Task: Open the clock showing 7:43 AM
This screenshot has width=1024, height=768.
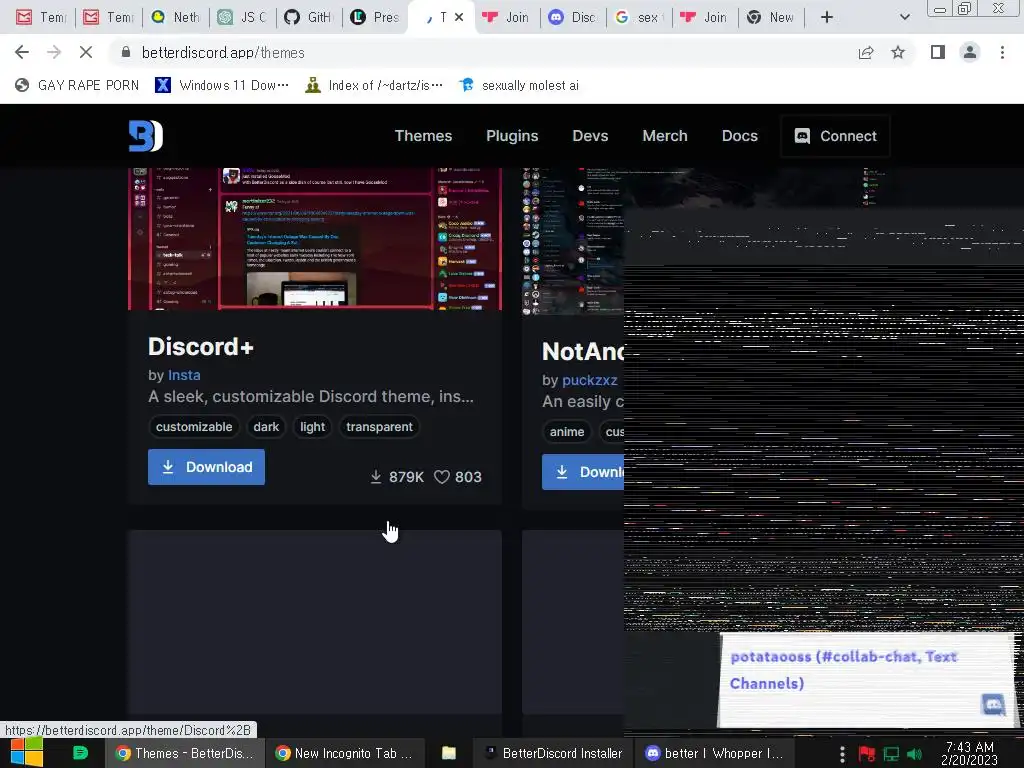Action: point(969,753)
